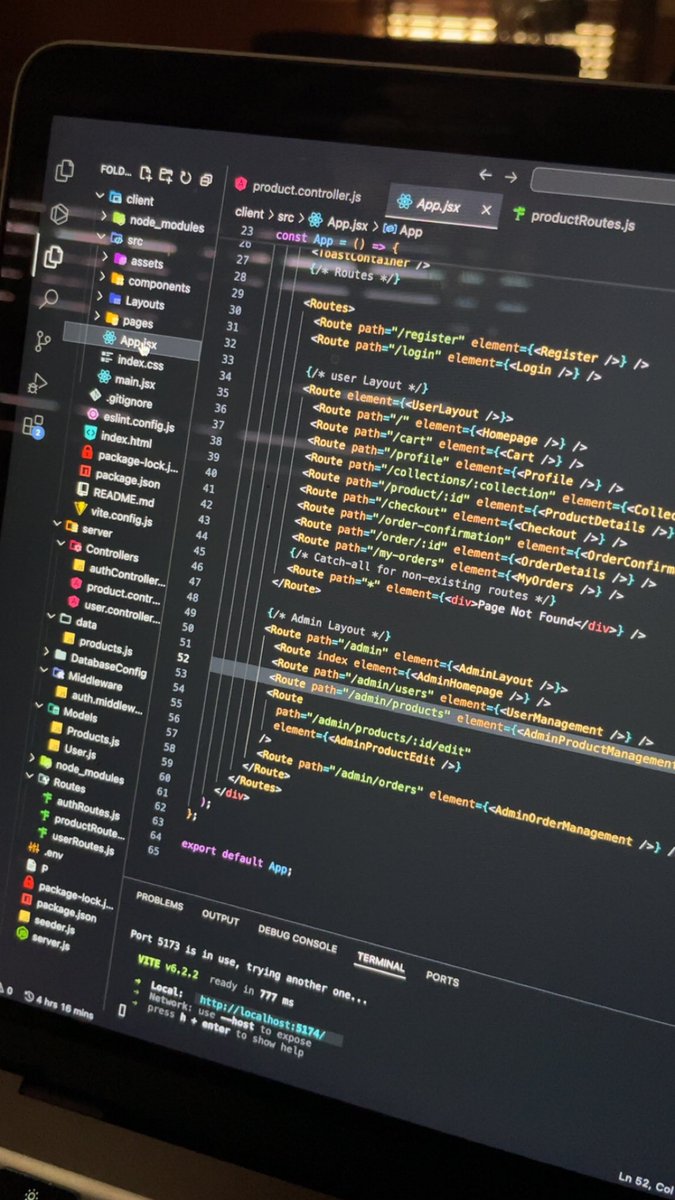Open authRoutes.js under Routes
Screen dimensions: 675x1200
pos(88,806)
